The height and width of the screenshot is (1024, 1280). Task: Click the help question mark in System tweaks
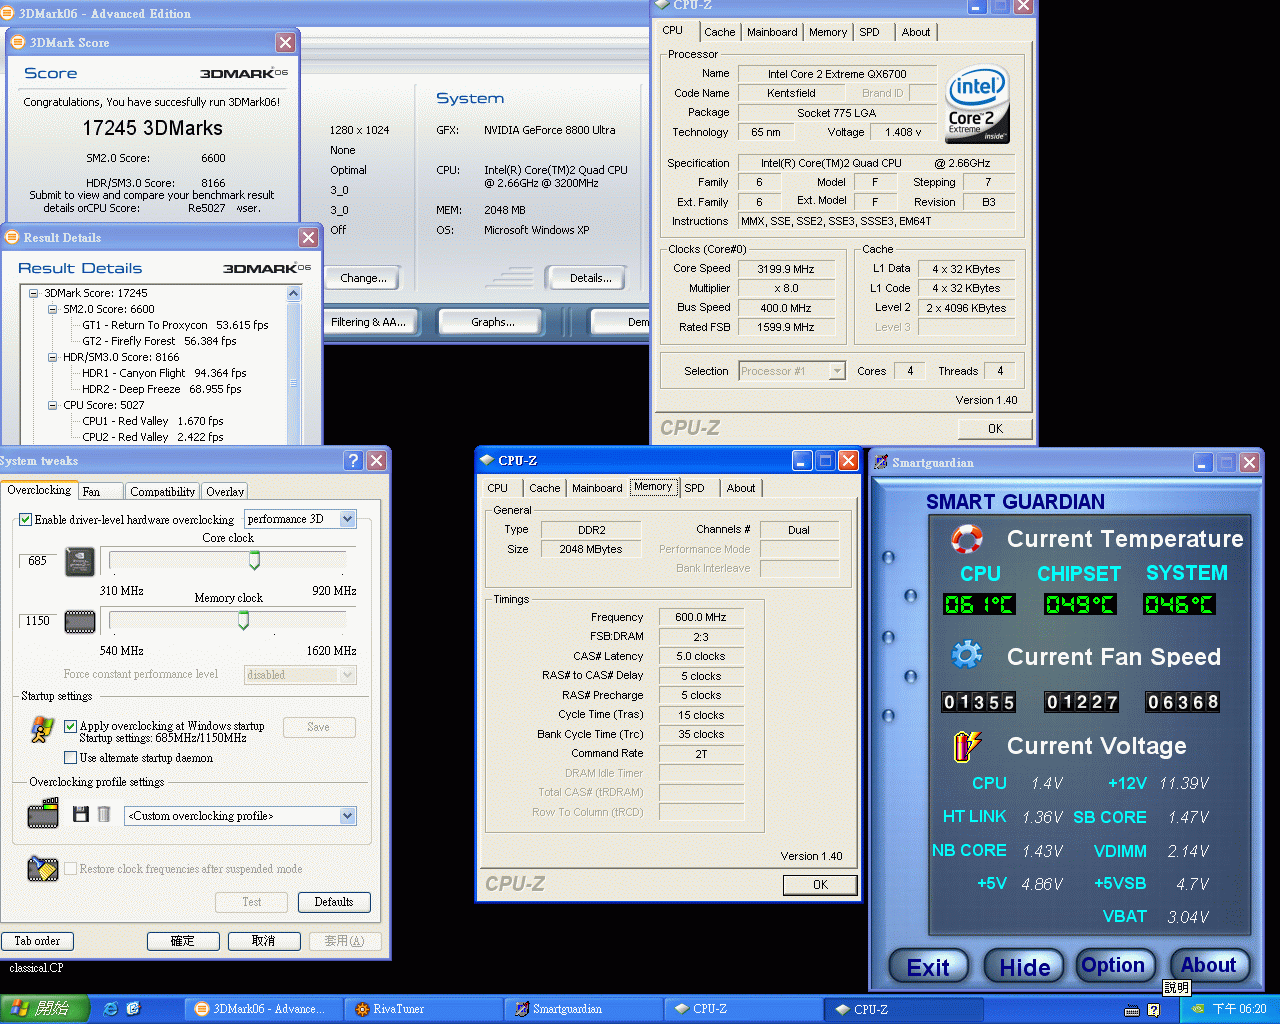353,460
